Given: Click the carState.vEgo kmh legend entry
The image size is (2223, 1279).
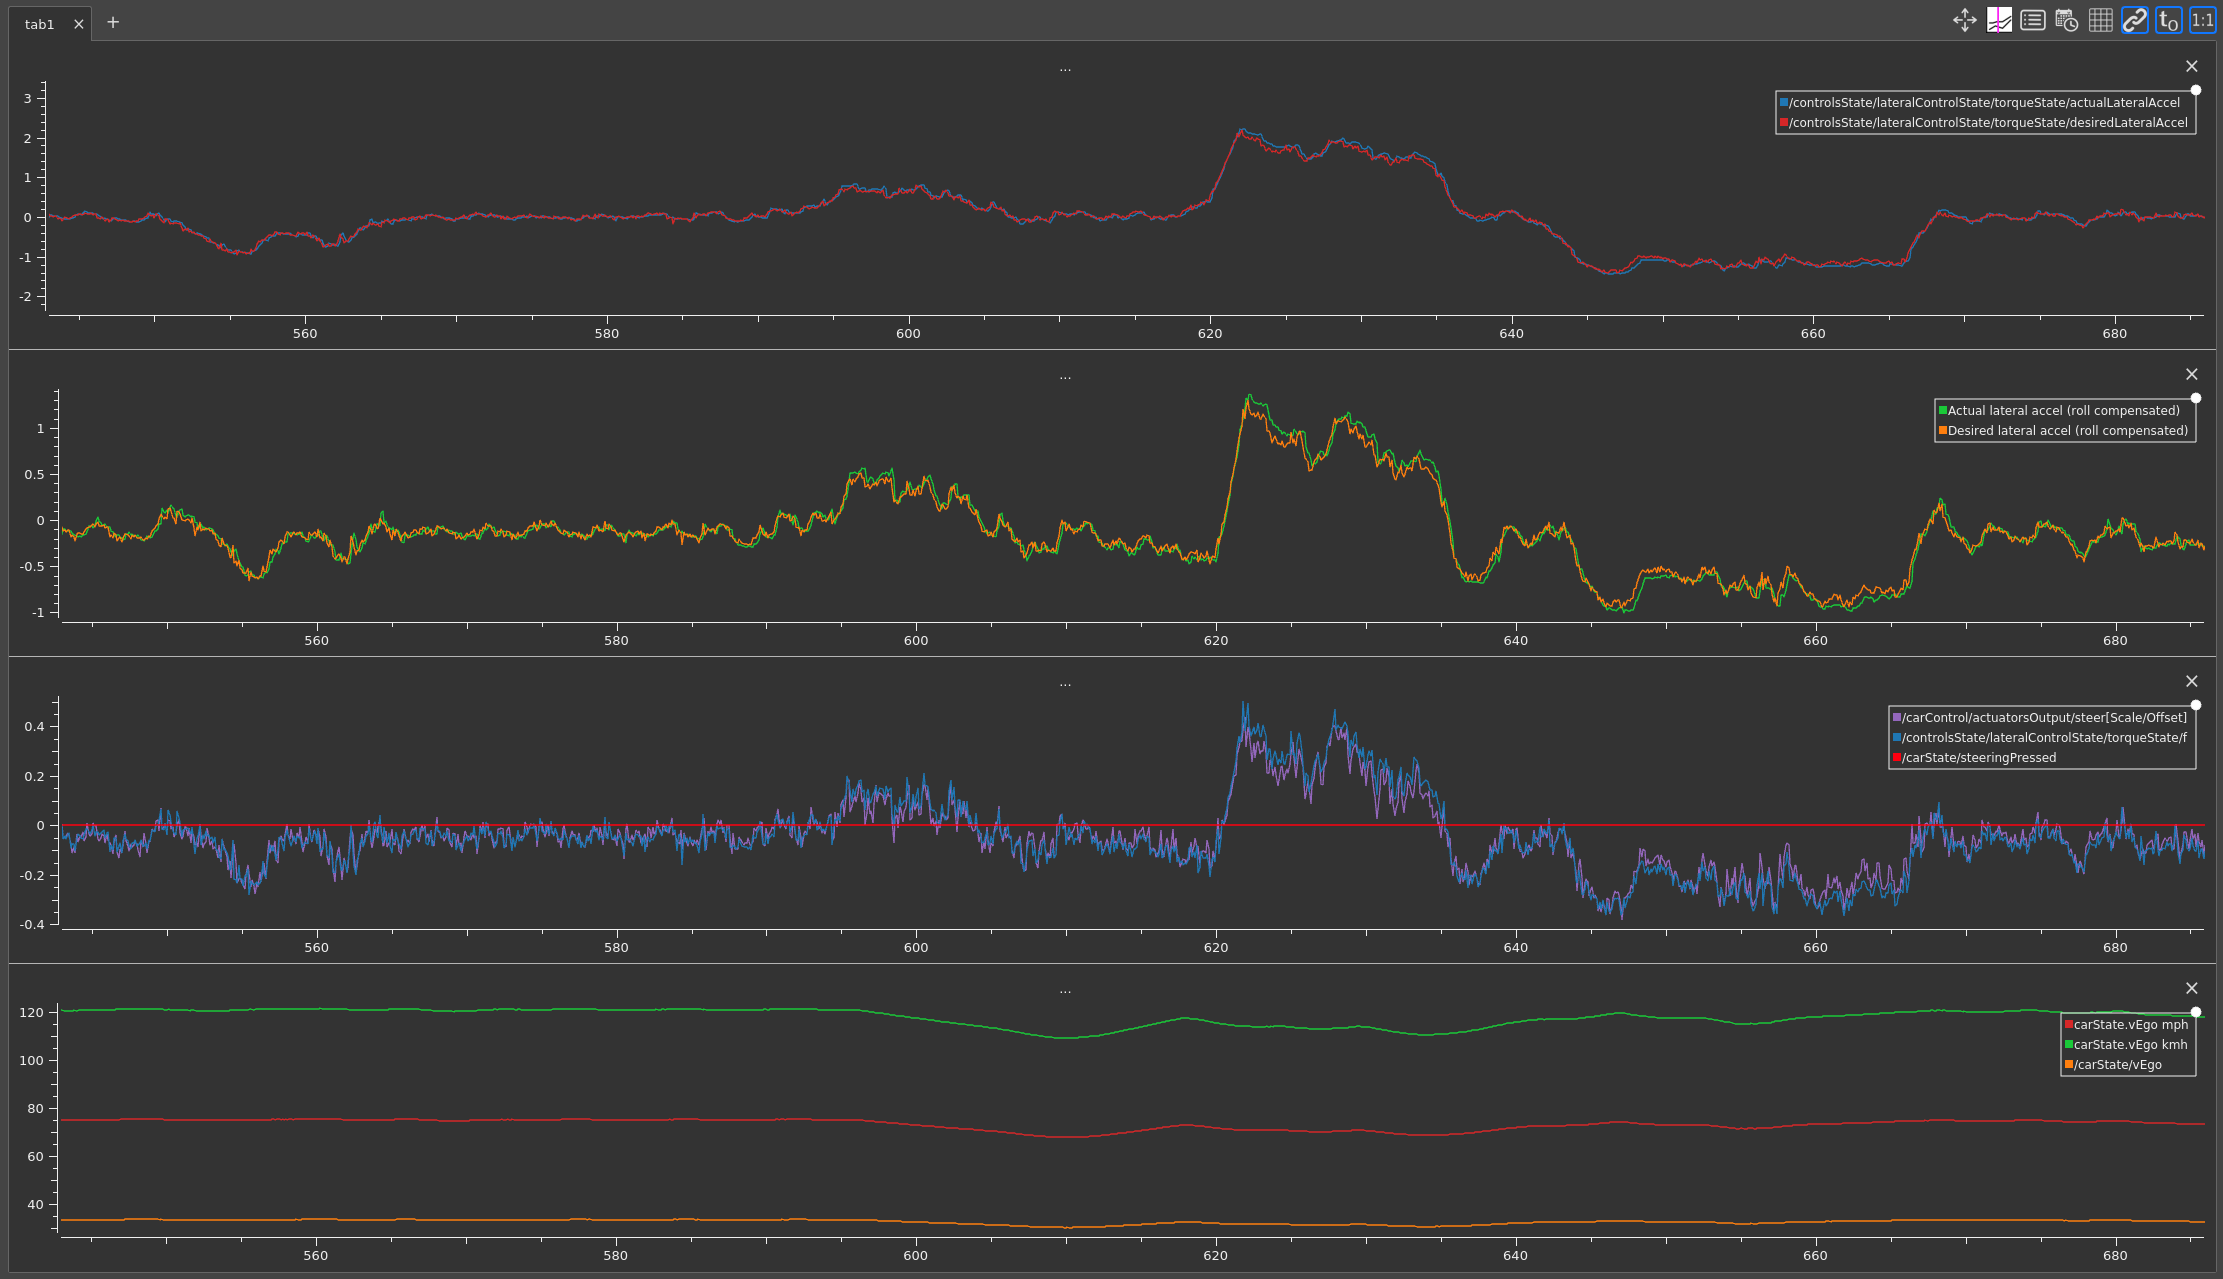Looking at the screenshot, I should tap(2130, 1044).
